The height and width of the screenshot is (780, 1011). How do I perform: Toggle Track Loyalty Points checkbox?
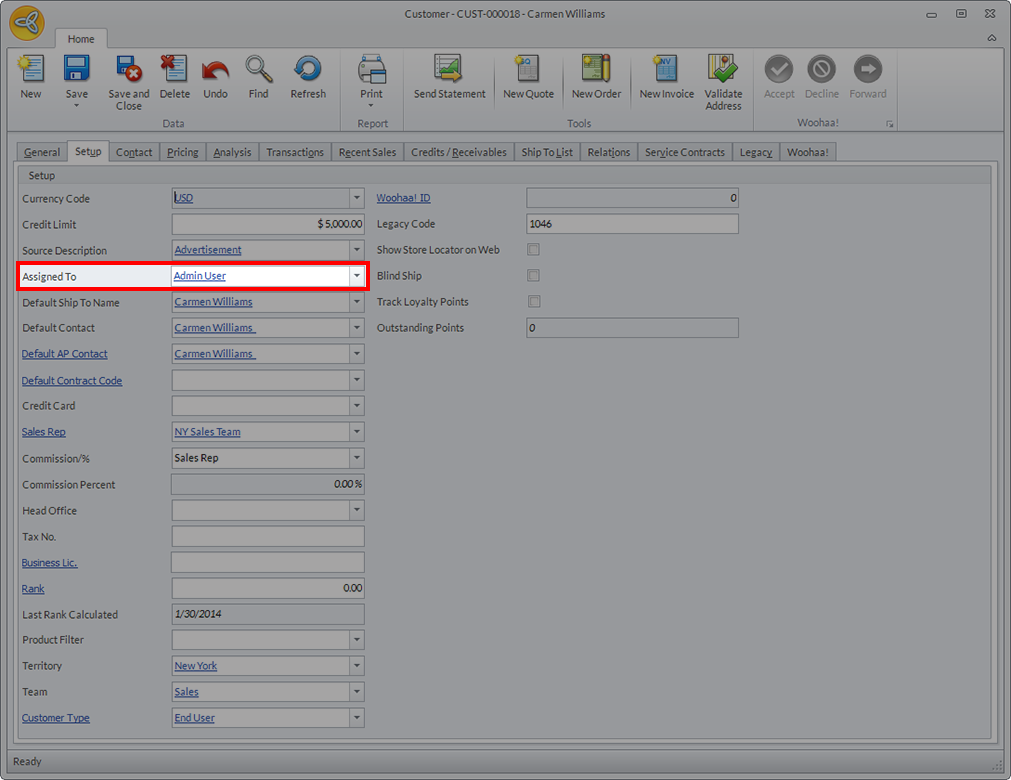(x=533, y=302)
